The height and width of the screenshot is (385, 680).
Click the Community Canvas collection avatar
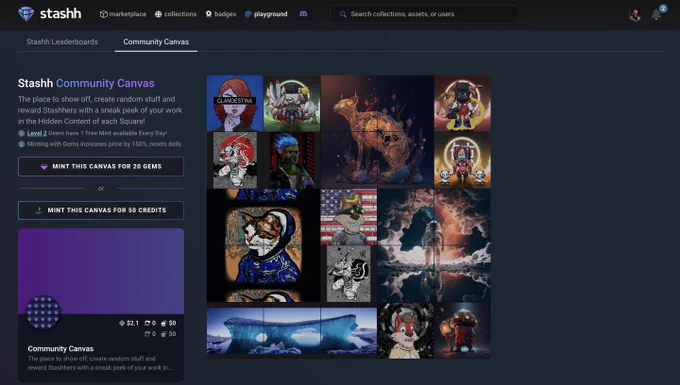pos(43,313)
